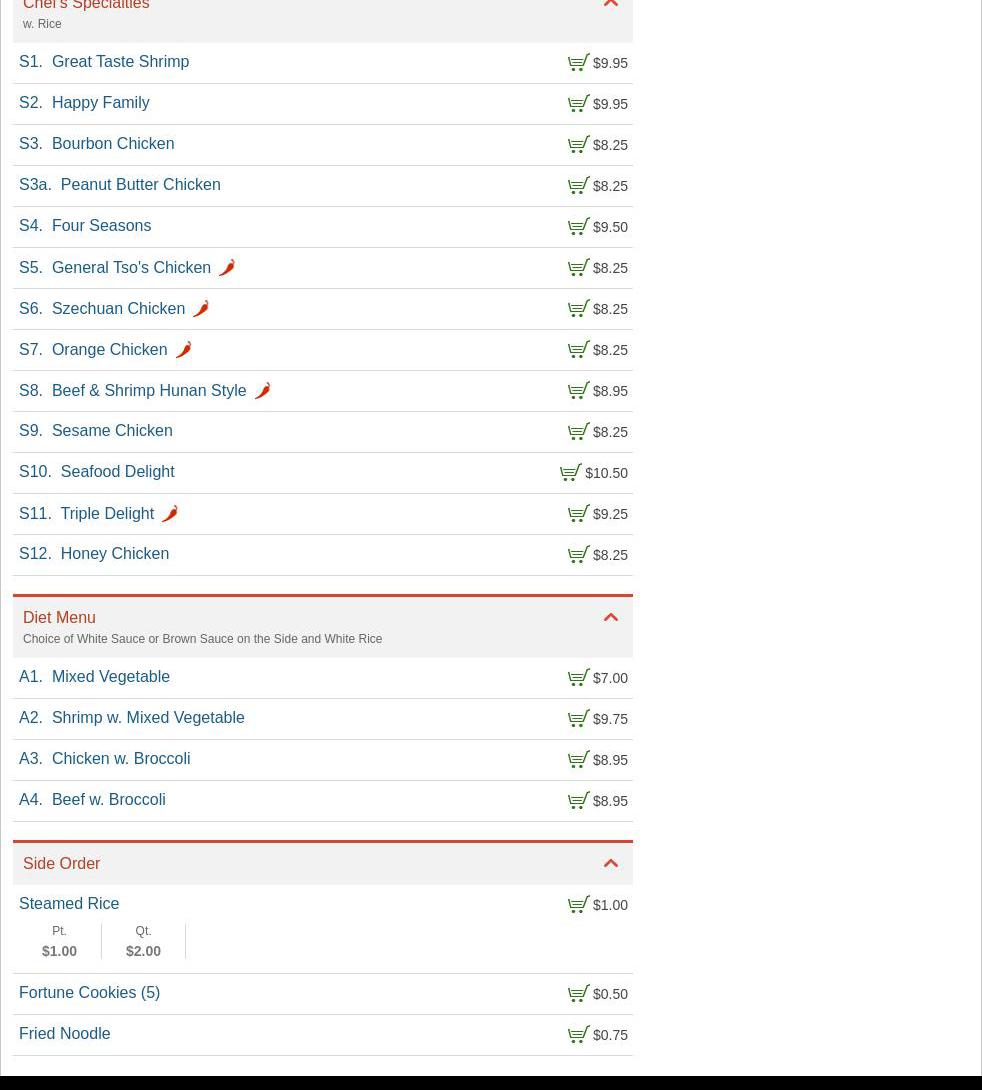Click the cart icon for Great Taste Shrimp
The height and width of the screenshot is (1090, 982).
click(x=578, y=63)
